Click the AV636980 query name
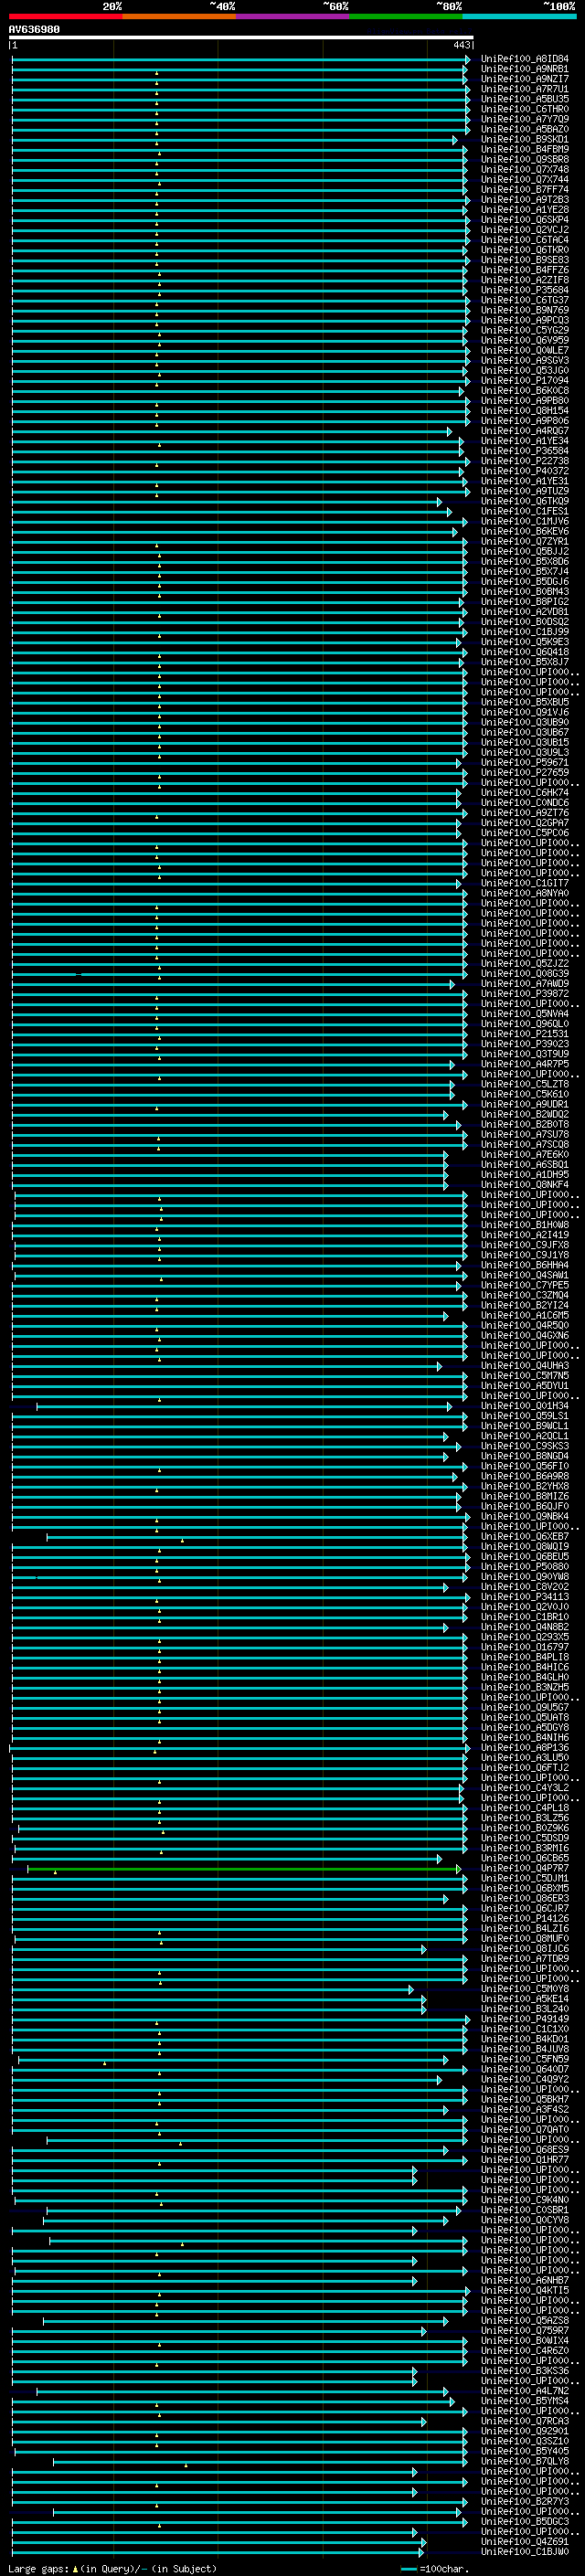 click(34, 30)
